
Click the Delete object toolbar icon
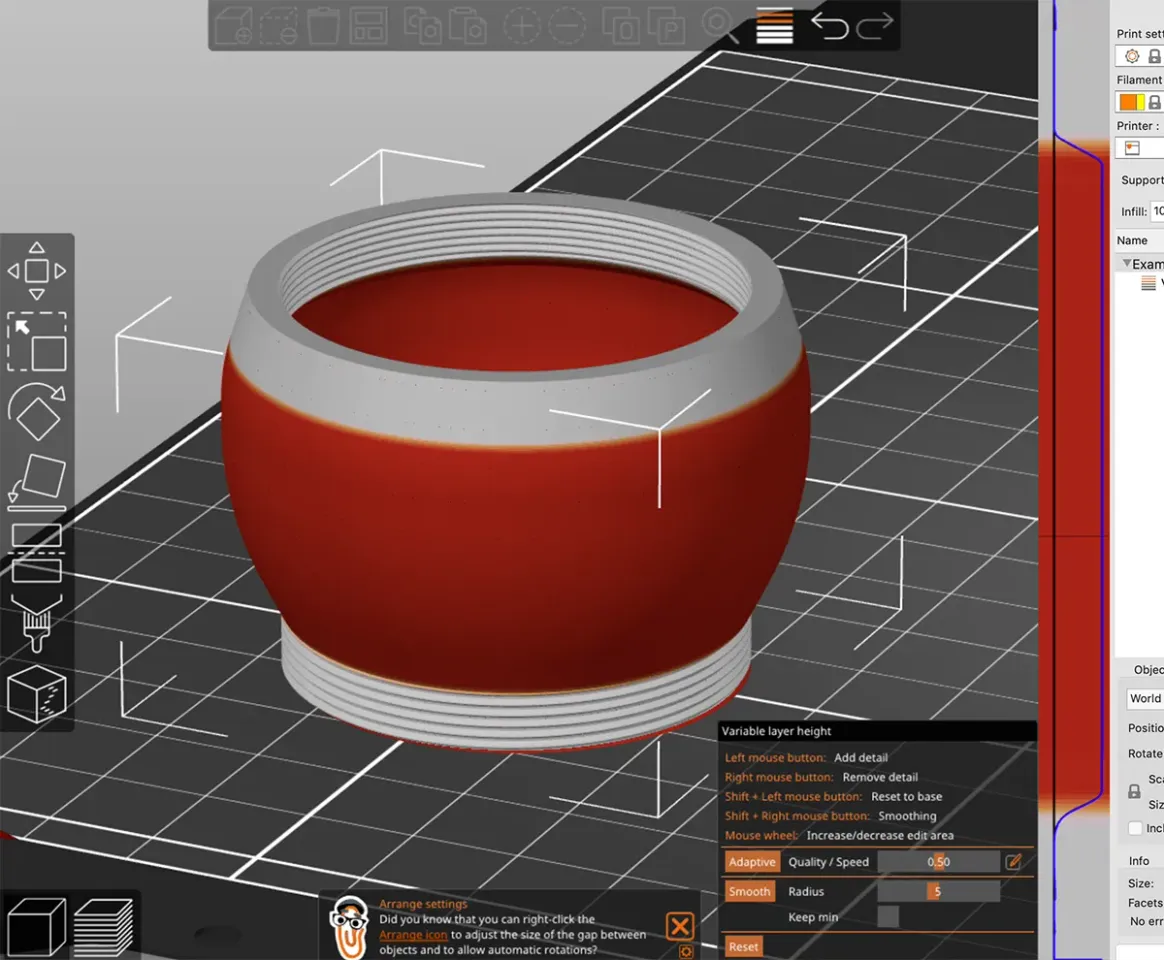point(279,26)
